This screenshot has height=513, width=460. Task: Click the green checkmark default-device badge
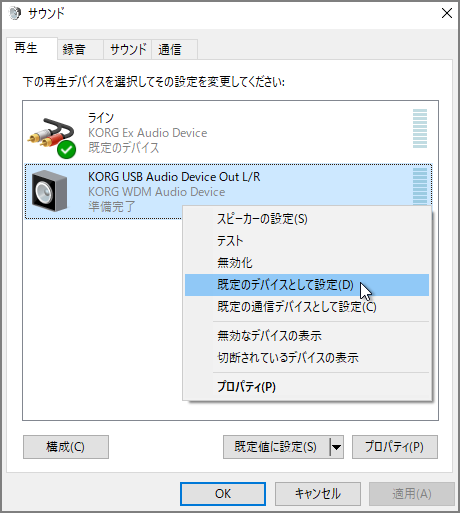(x=66, y=150)
